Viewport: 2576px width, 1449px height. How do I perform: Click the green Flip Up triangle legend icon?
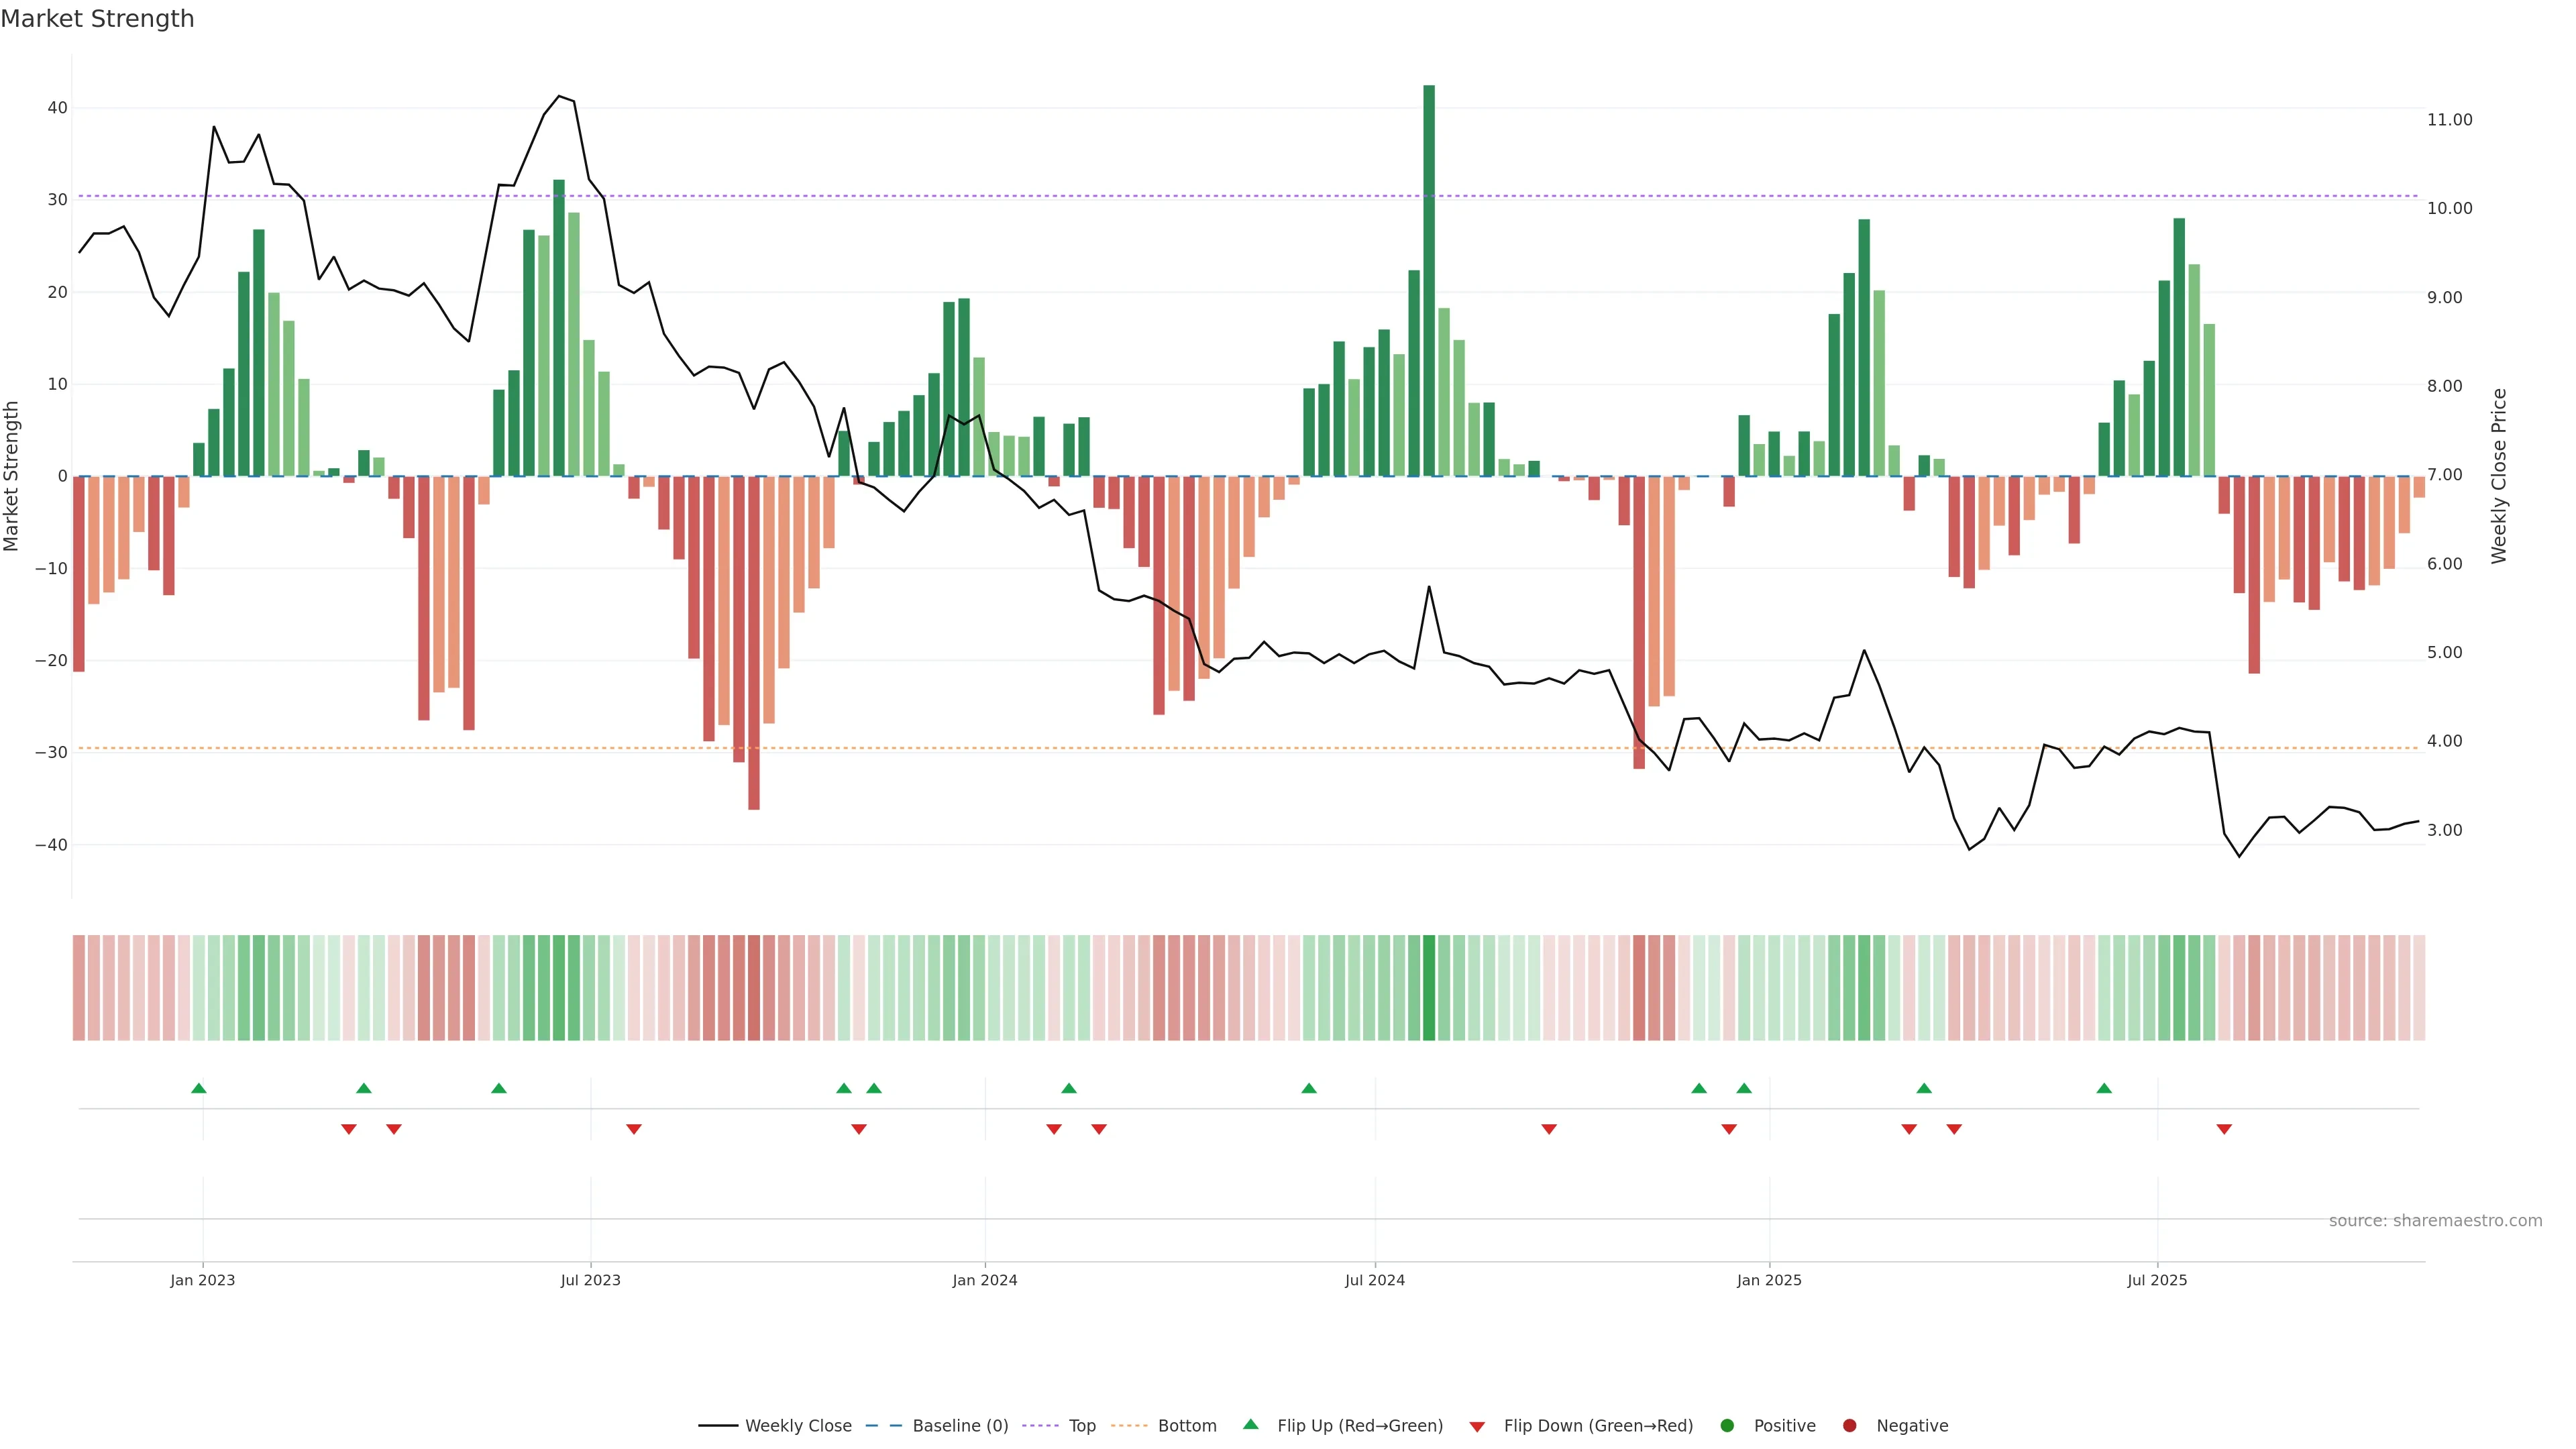[1250, 1425]
